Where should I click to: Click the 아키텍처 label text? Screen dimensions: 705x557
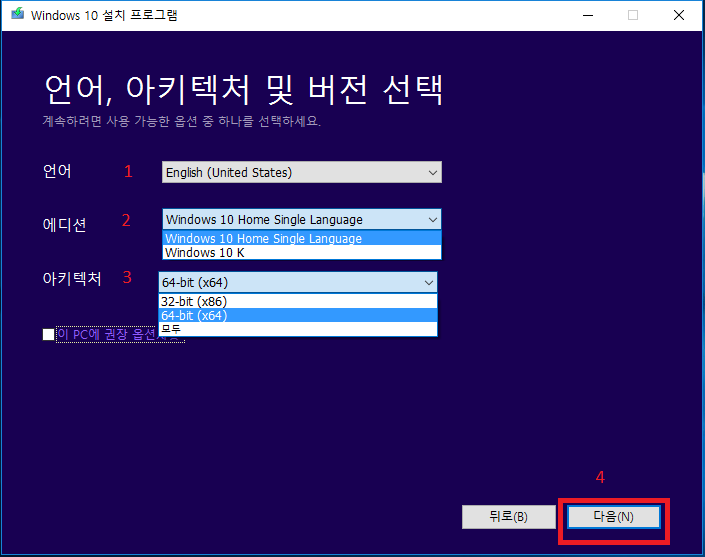coord(72,279)
